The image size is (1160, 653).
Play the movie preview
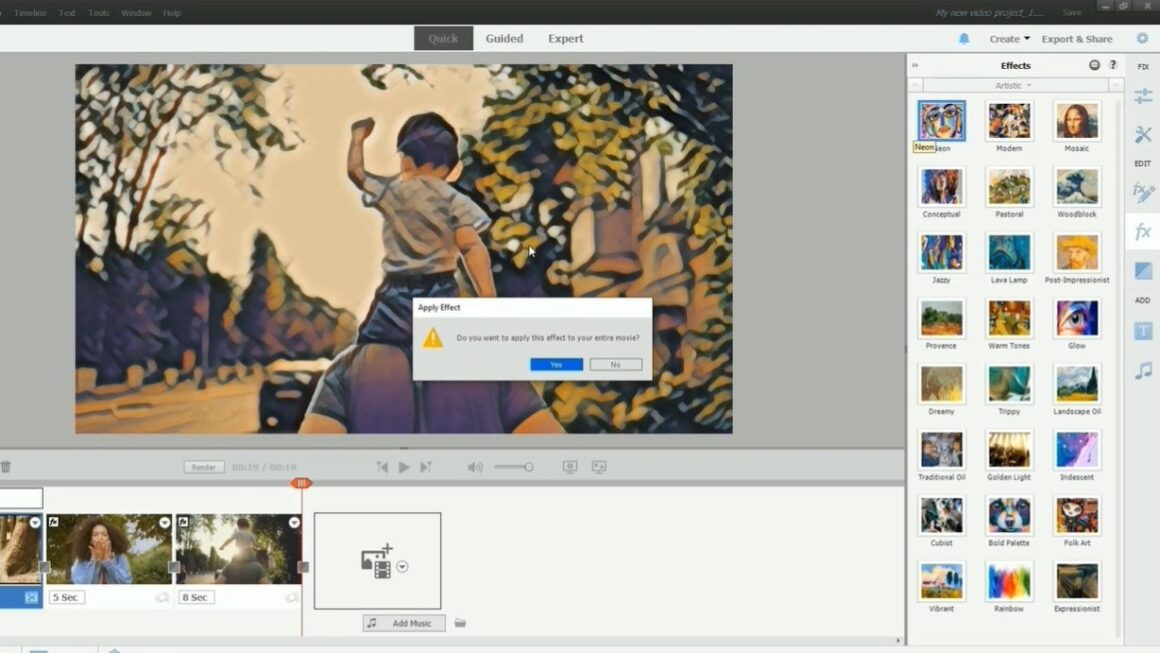coord(404,467)
